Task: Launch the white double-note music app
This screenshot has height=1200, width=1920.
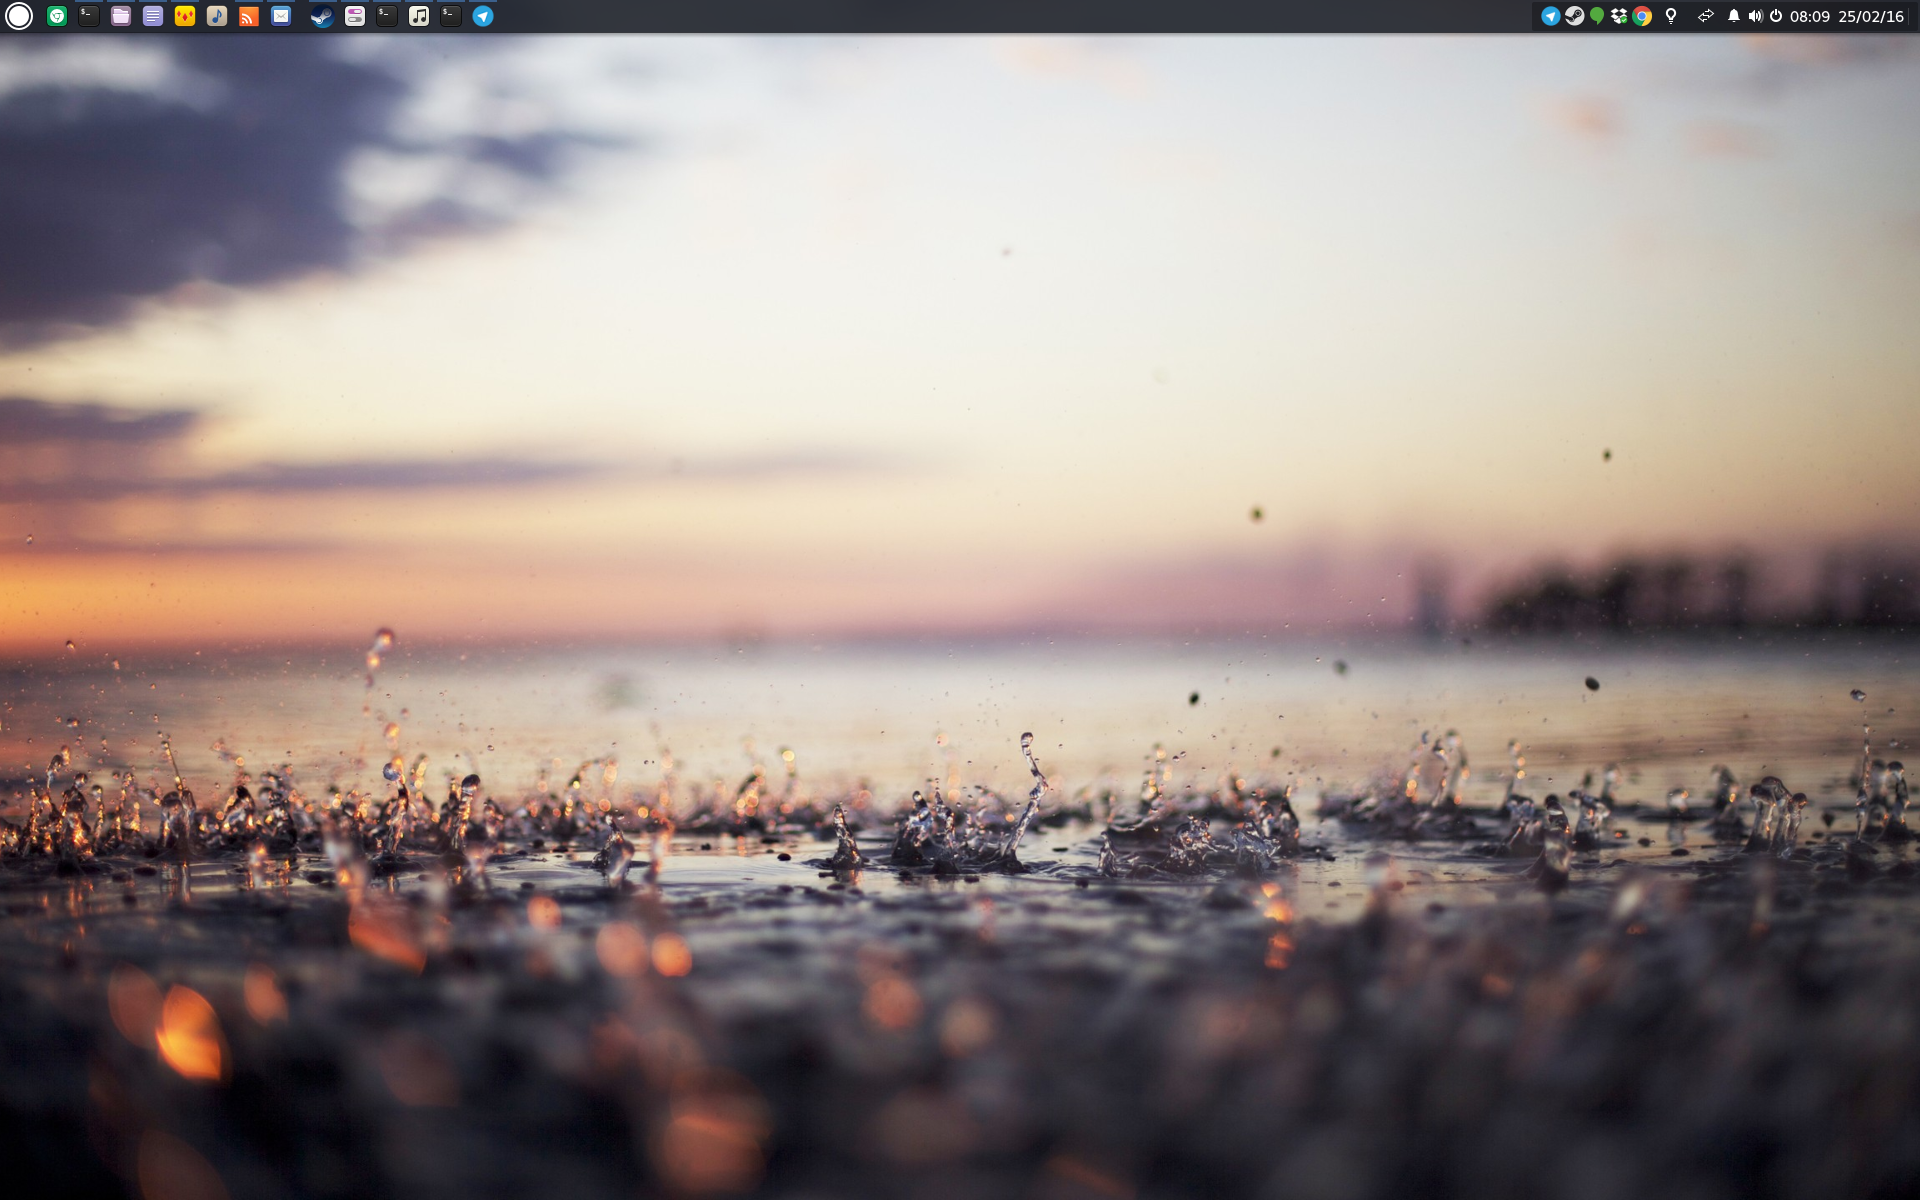Action: pyautogui.click(x=419, y=16)
